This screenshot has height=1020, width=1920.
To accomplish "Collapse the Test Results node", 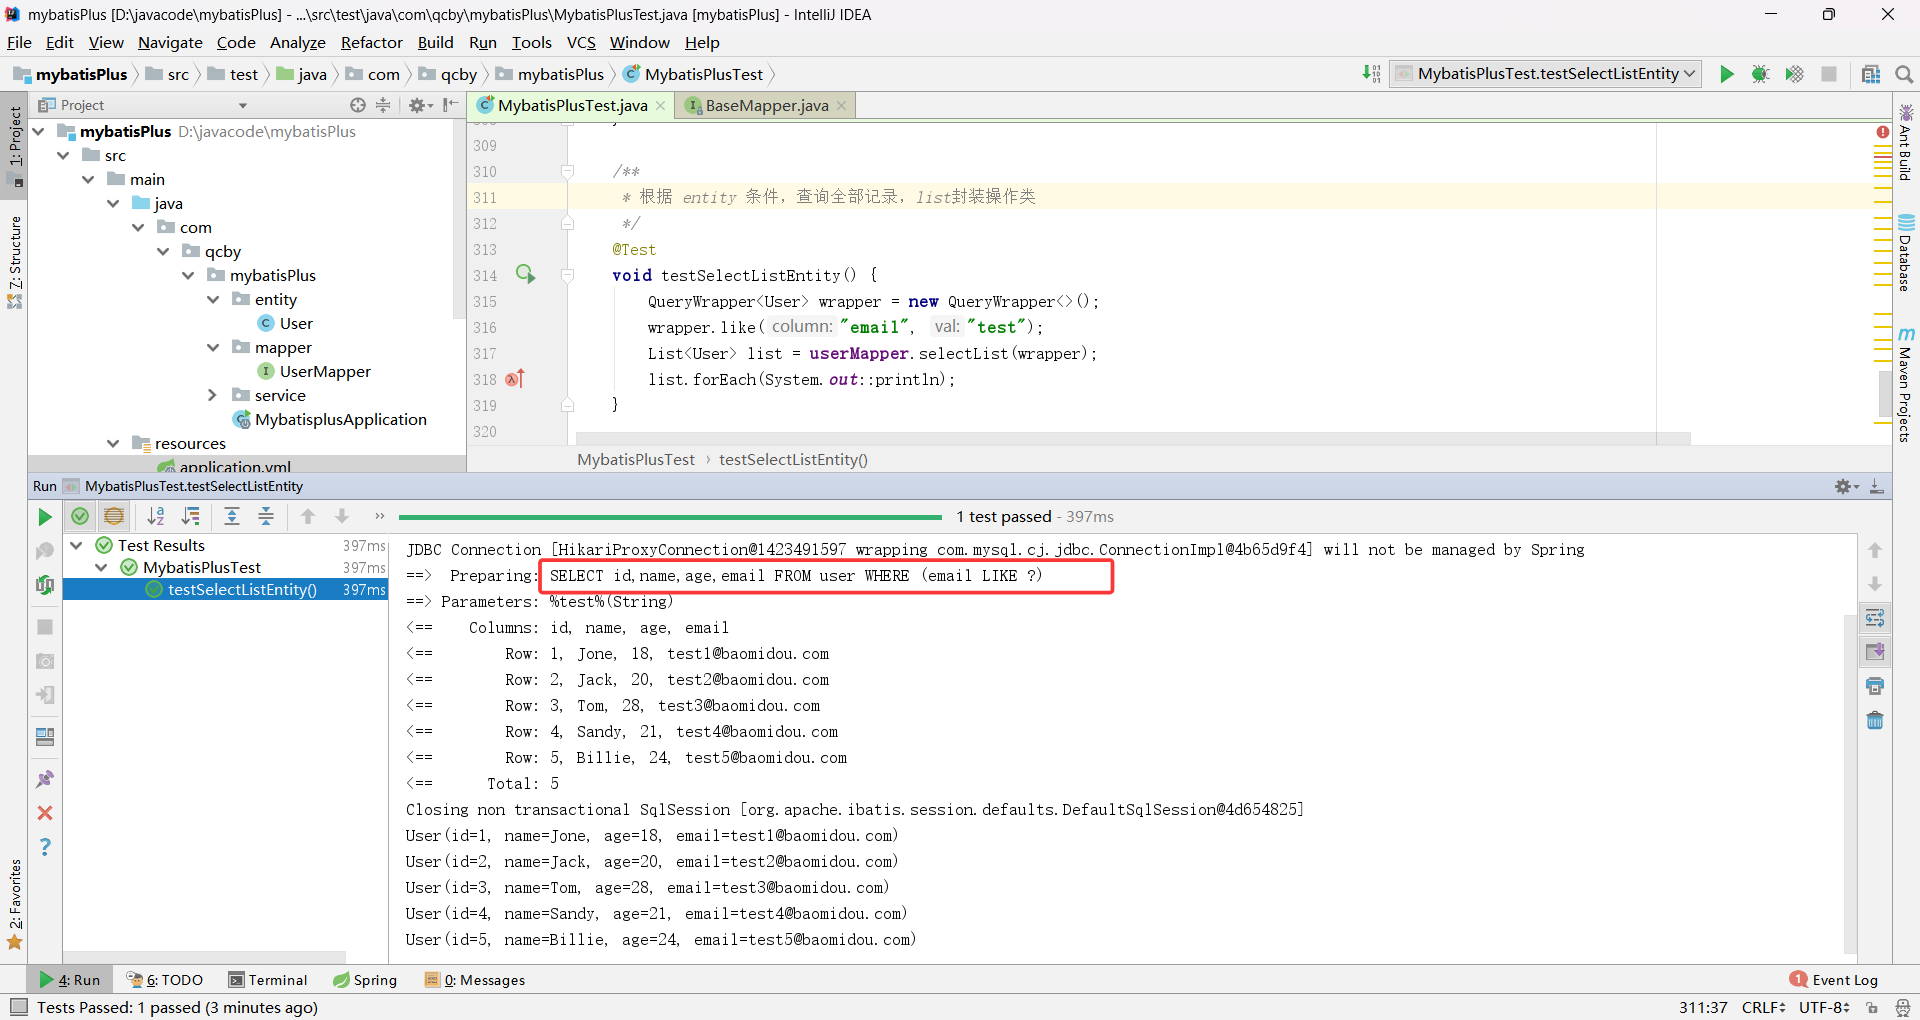I will point(77,545).
